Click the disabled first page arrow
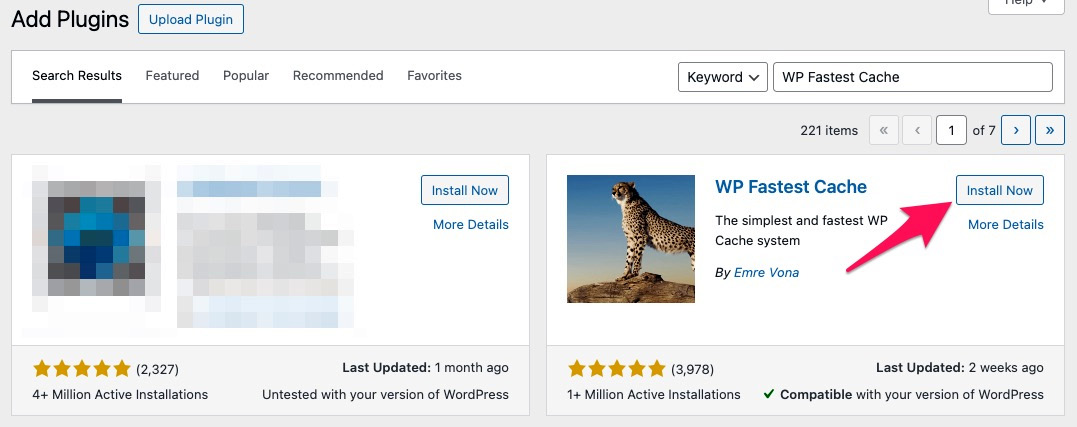 pyautogui.click(x=884, y=130)
